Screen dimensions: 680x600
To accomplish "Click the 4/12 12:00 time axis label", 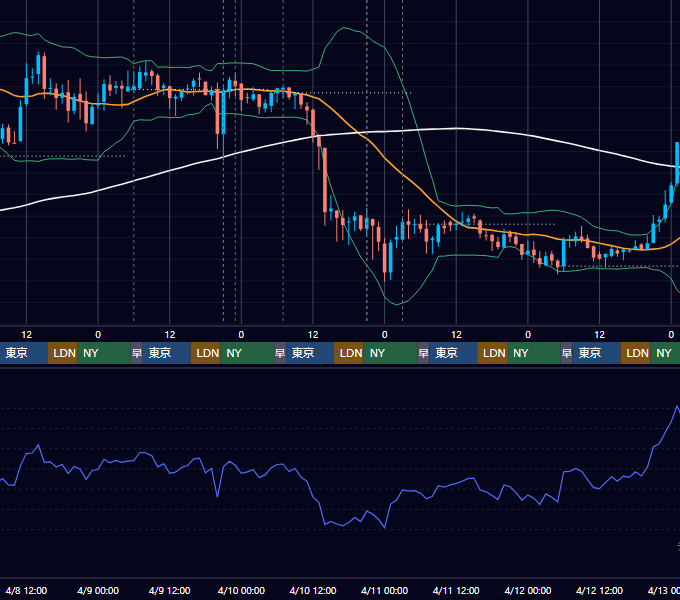I will pyautogui.click(x=599, y=591).
